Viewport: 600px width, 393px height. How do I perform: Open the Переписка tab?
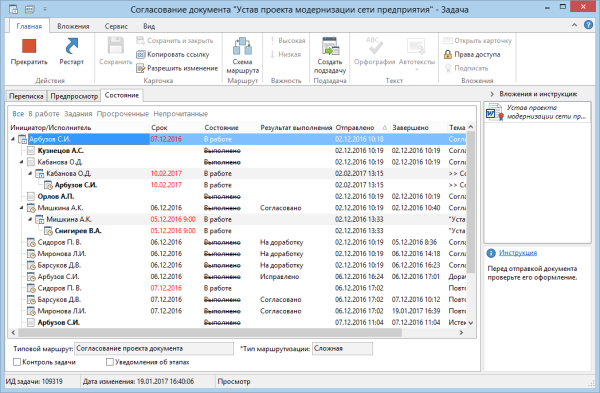(26, 96)
